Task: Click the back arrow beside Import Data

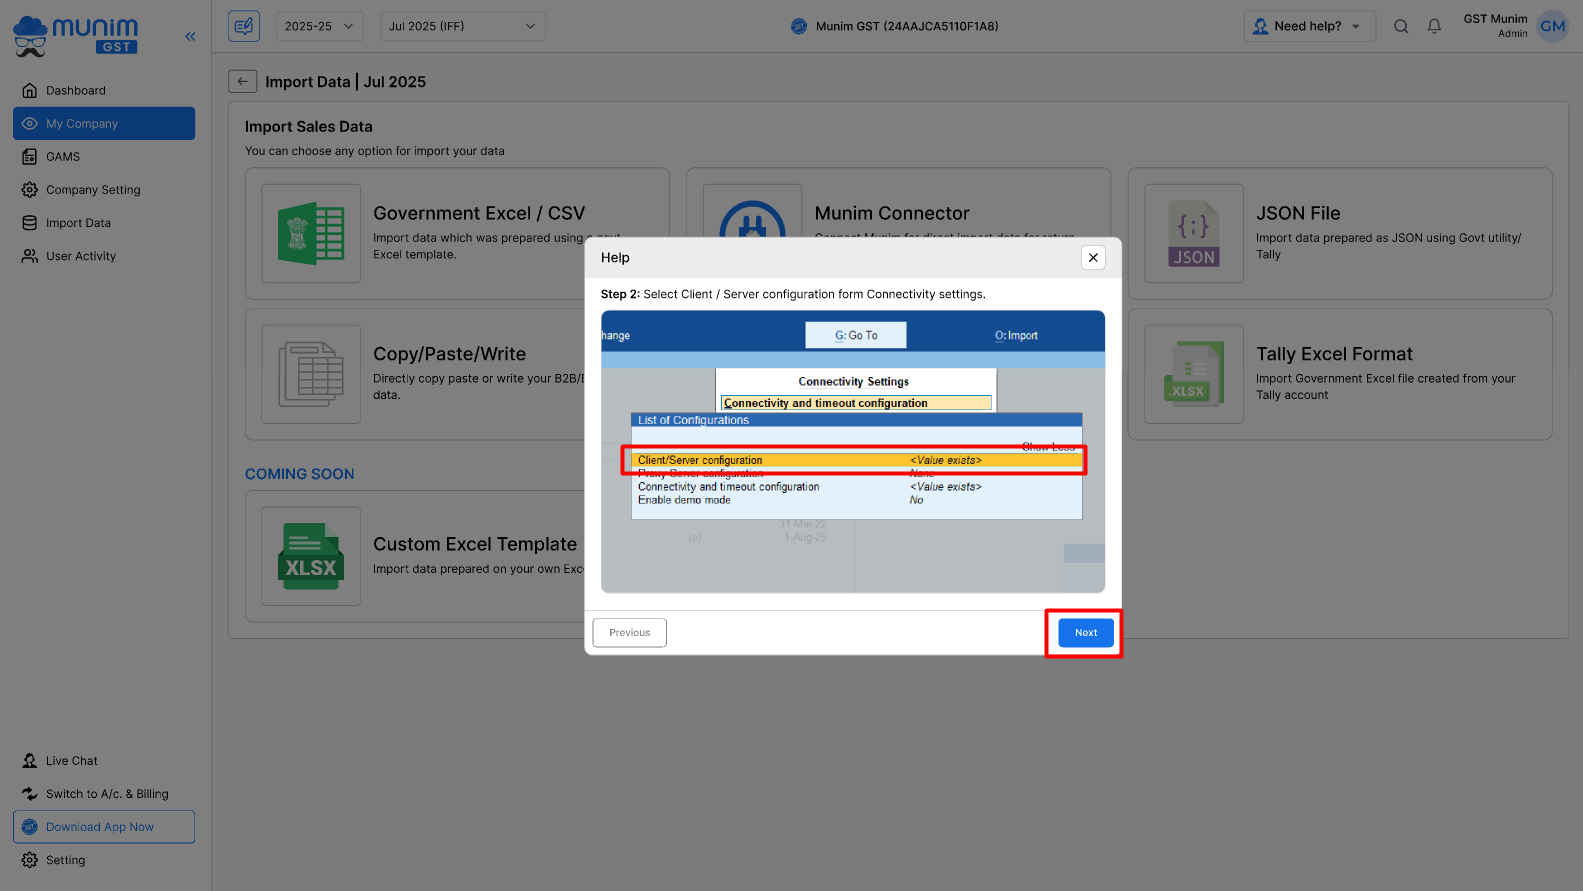Action: click(x=242, y=82)
